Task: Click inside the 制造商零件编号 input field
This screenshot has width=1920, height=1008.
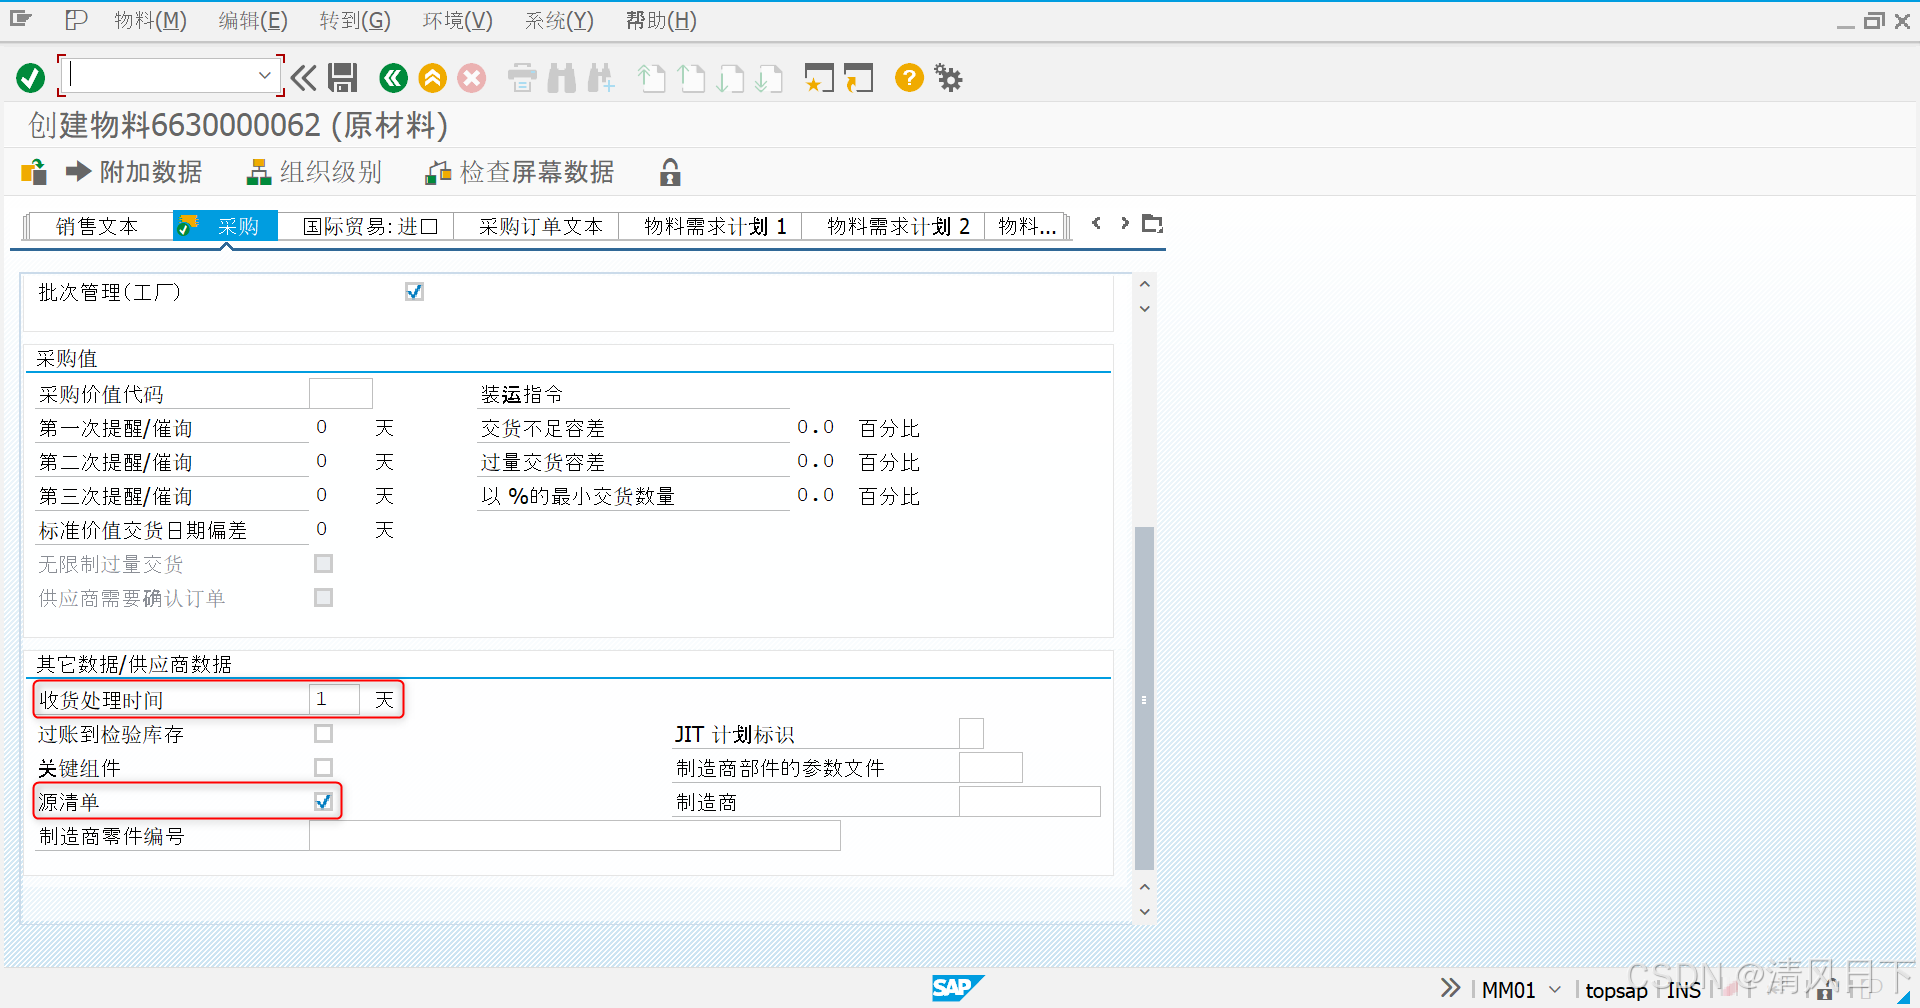Action: click(x=575, y=835)
